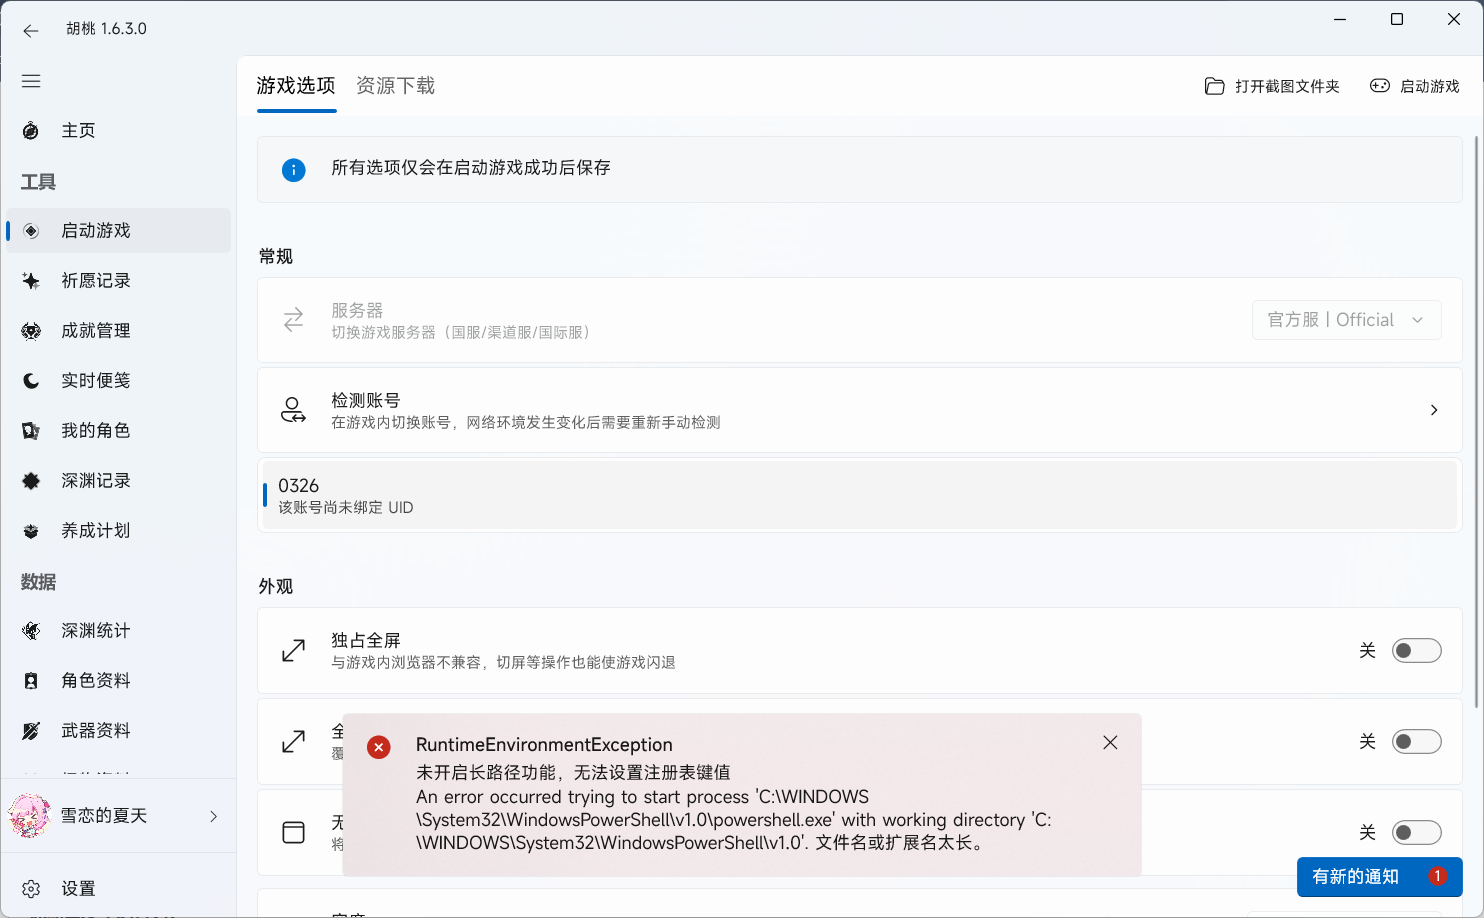This screenshot has height=918, width=1484.
Task: Open the 深渊记录 abyss records
Action: (98, 480)
